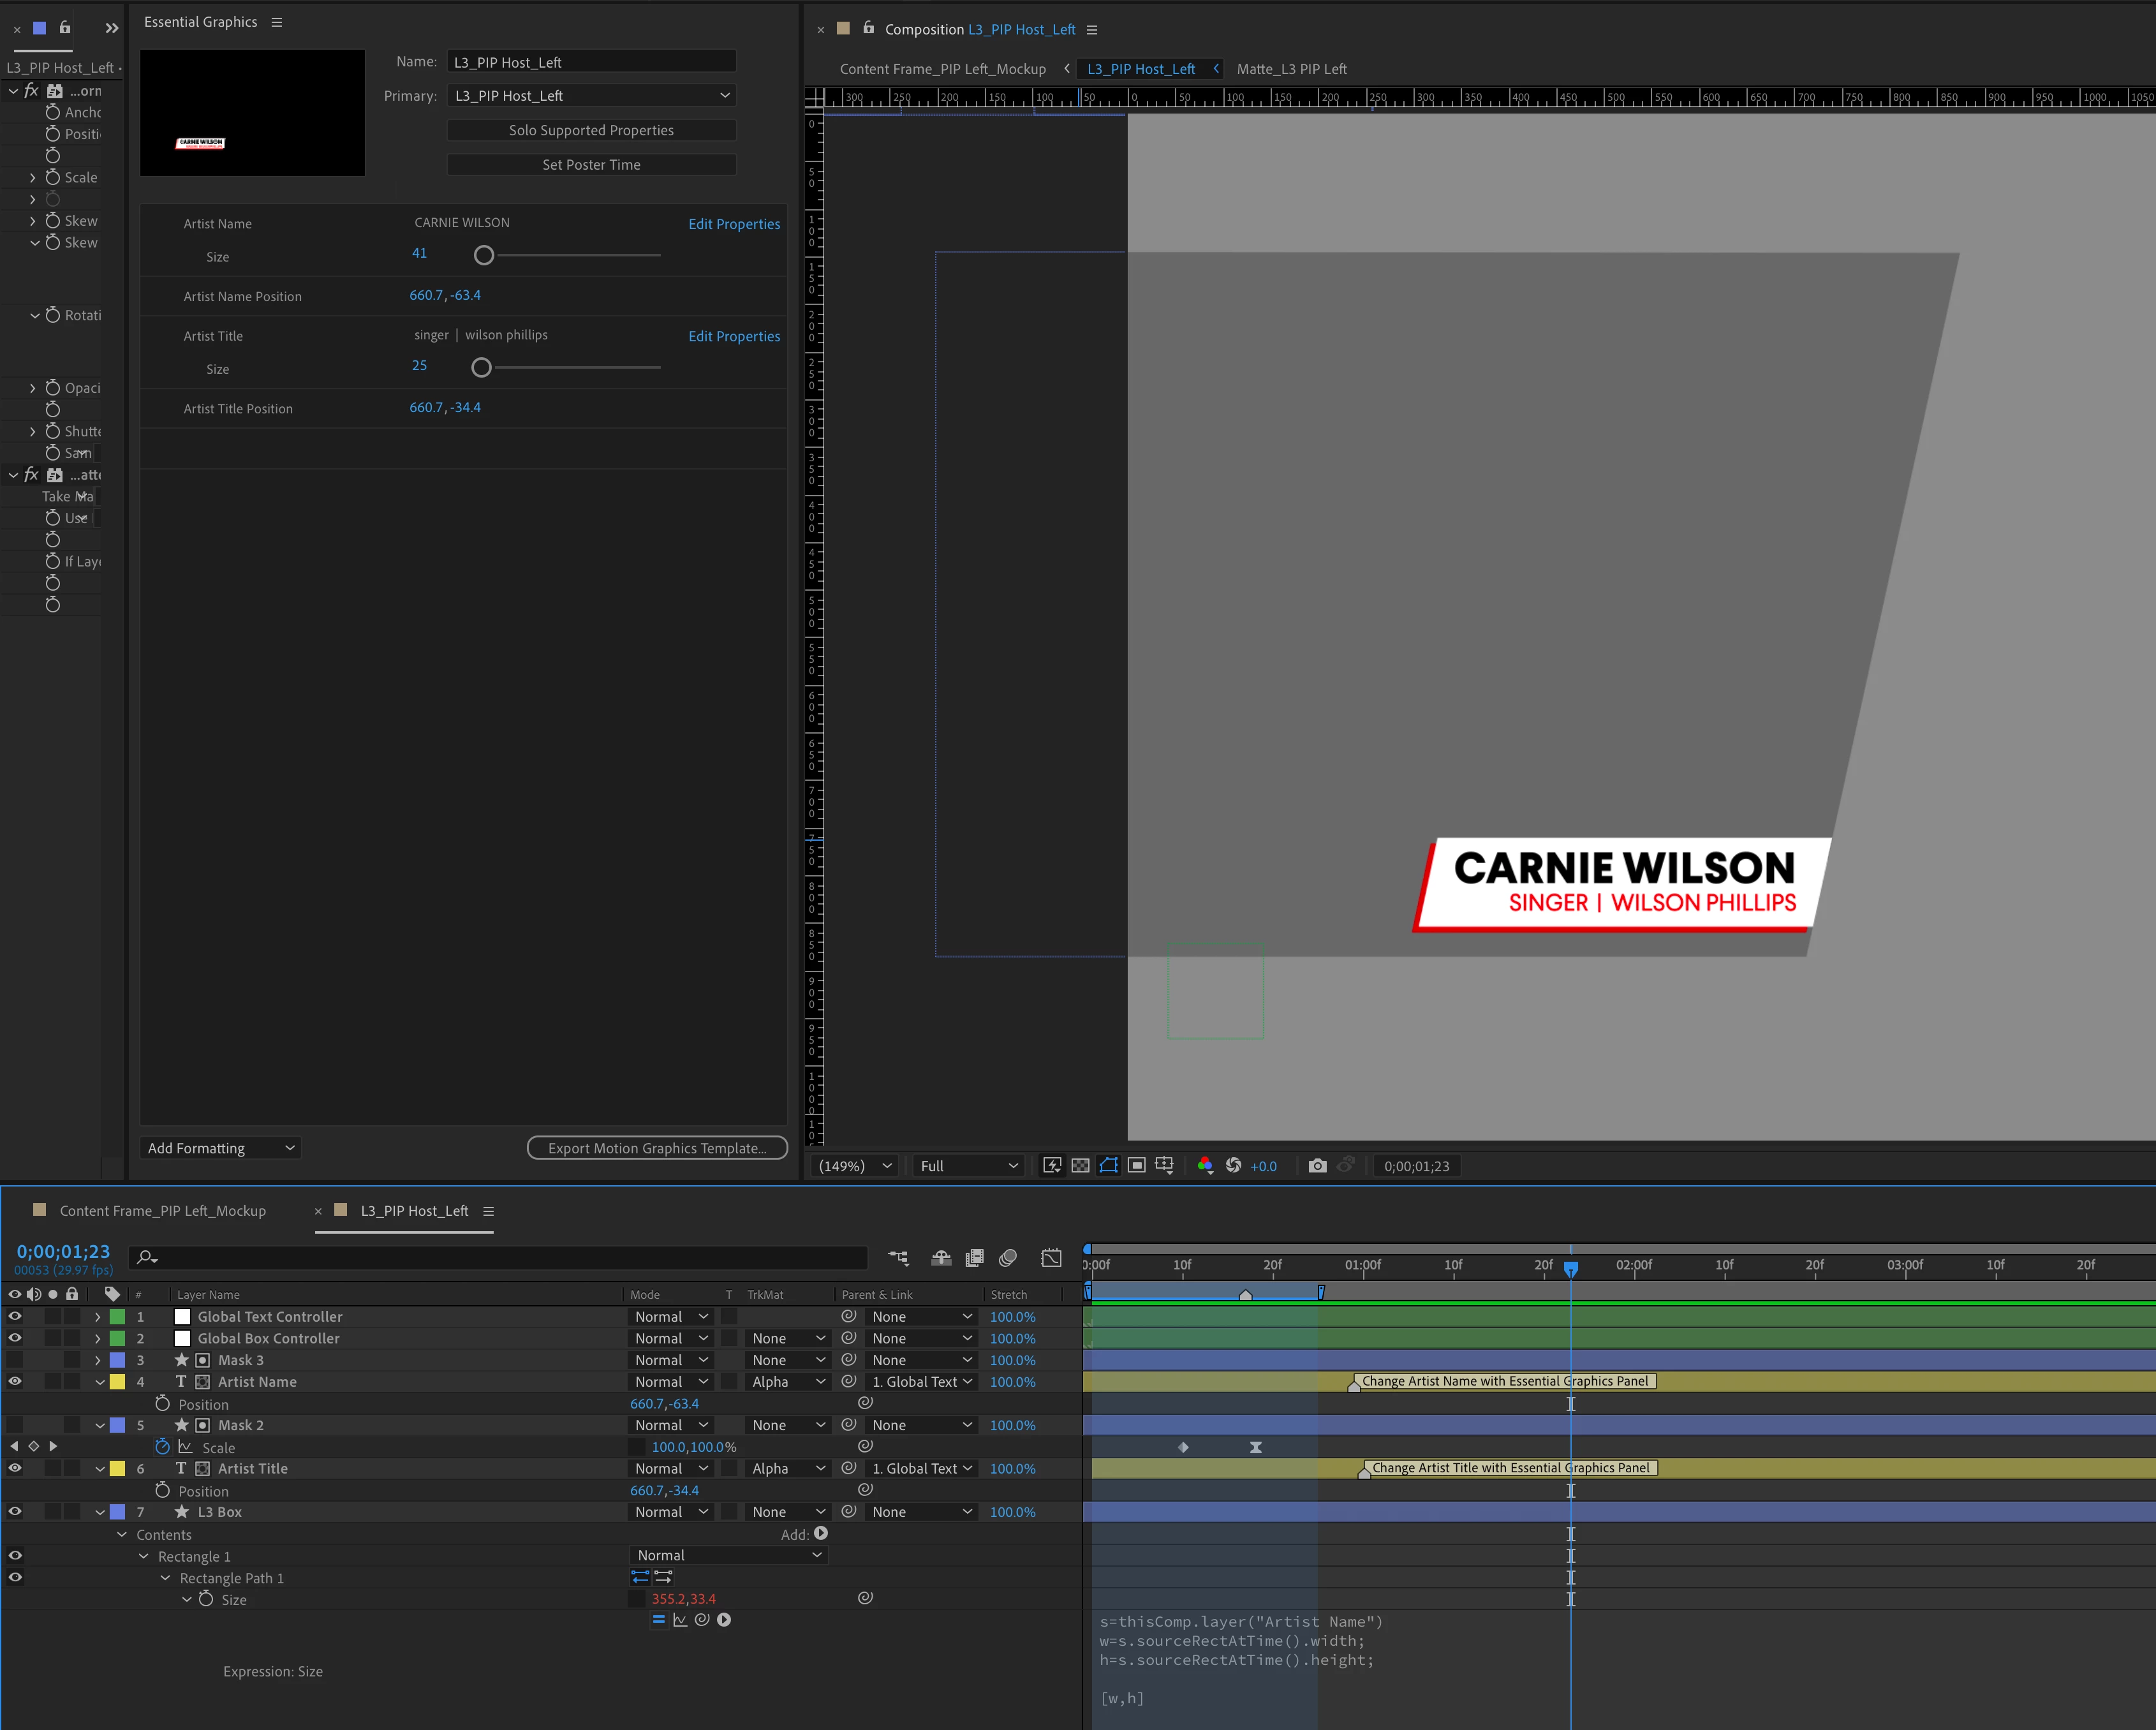Click Edit Properties for Artist Name
Viewport: 2156px width, 1730px height.
(x=734, y=224)
